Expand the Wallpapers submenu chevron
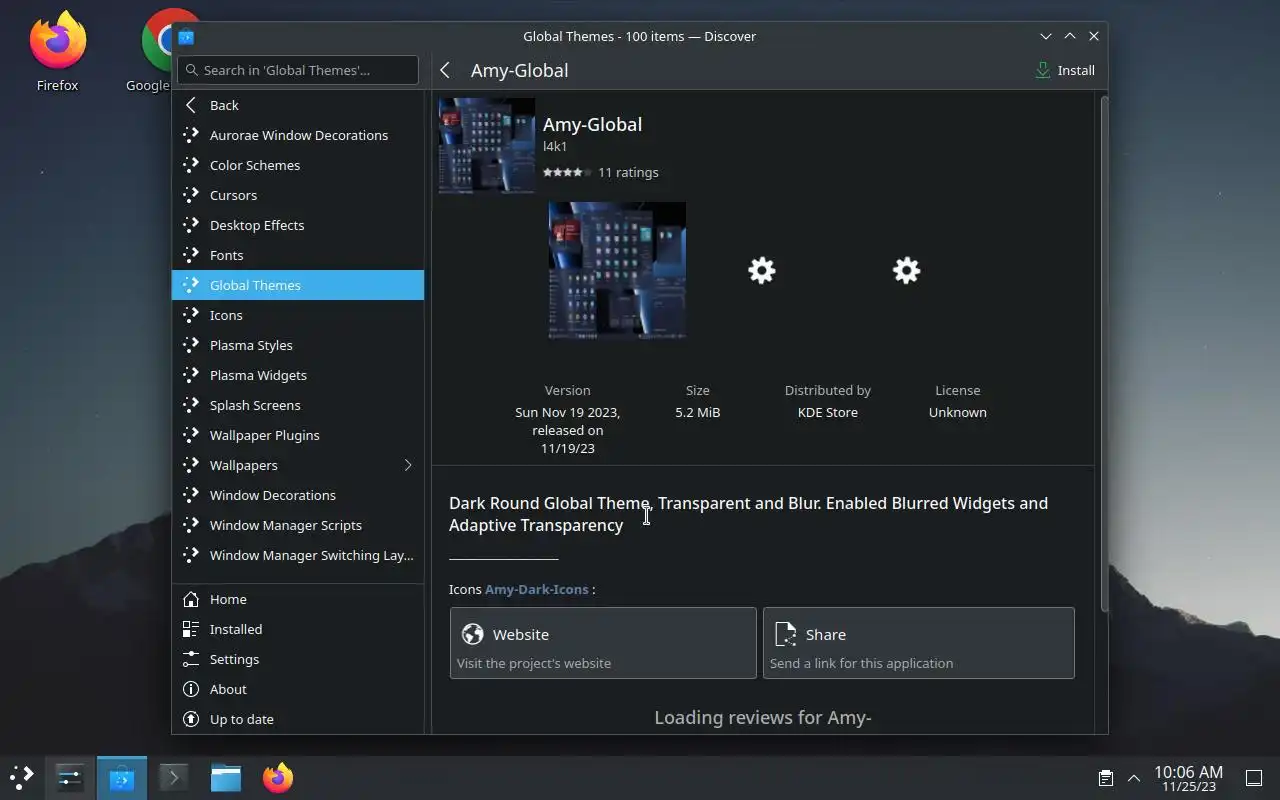The width and height of the screenshot is (1280, 800). coord(408,465)
